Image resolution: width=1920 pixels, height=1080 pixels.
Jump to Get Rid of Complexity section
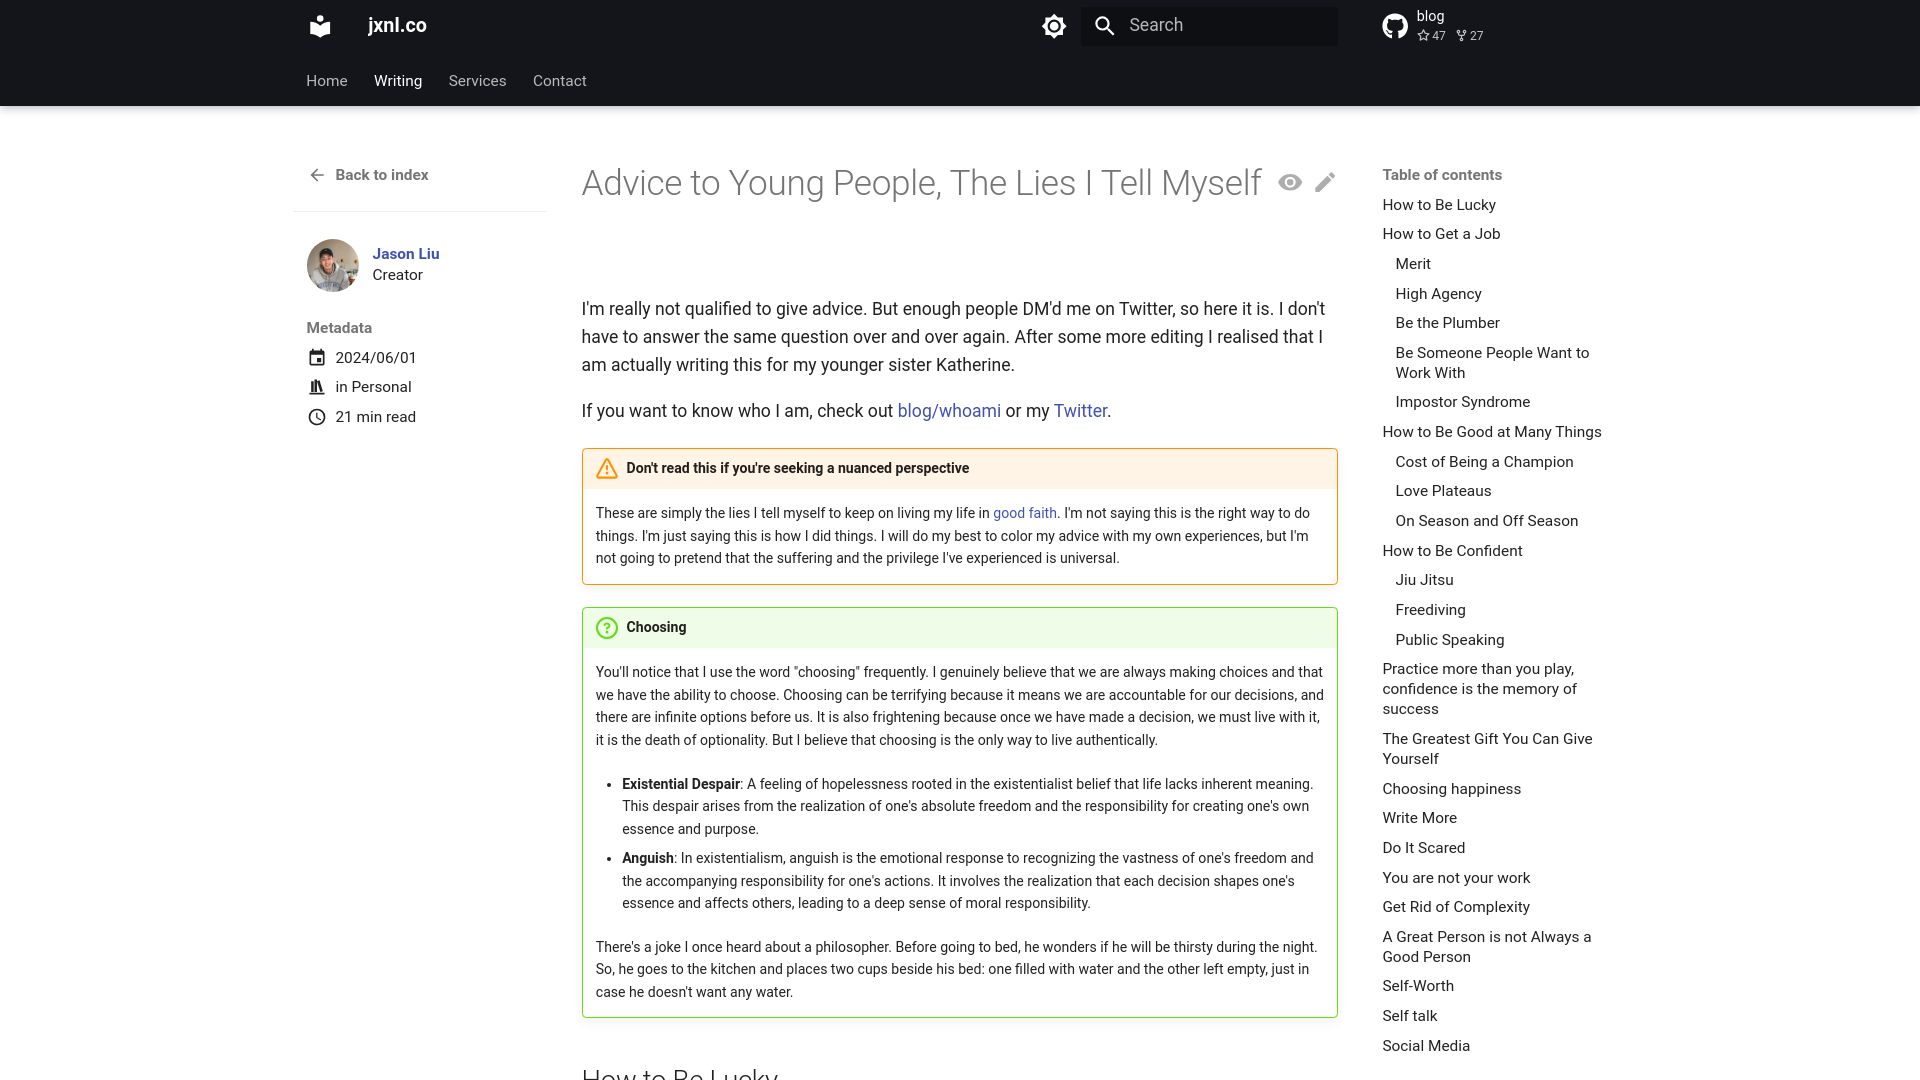(x=1456, y=907)
